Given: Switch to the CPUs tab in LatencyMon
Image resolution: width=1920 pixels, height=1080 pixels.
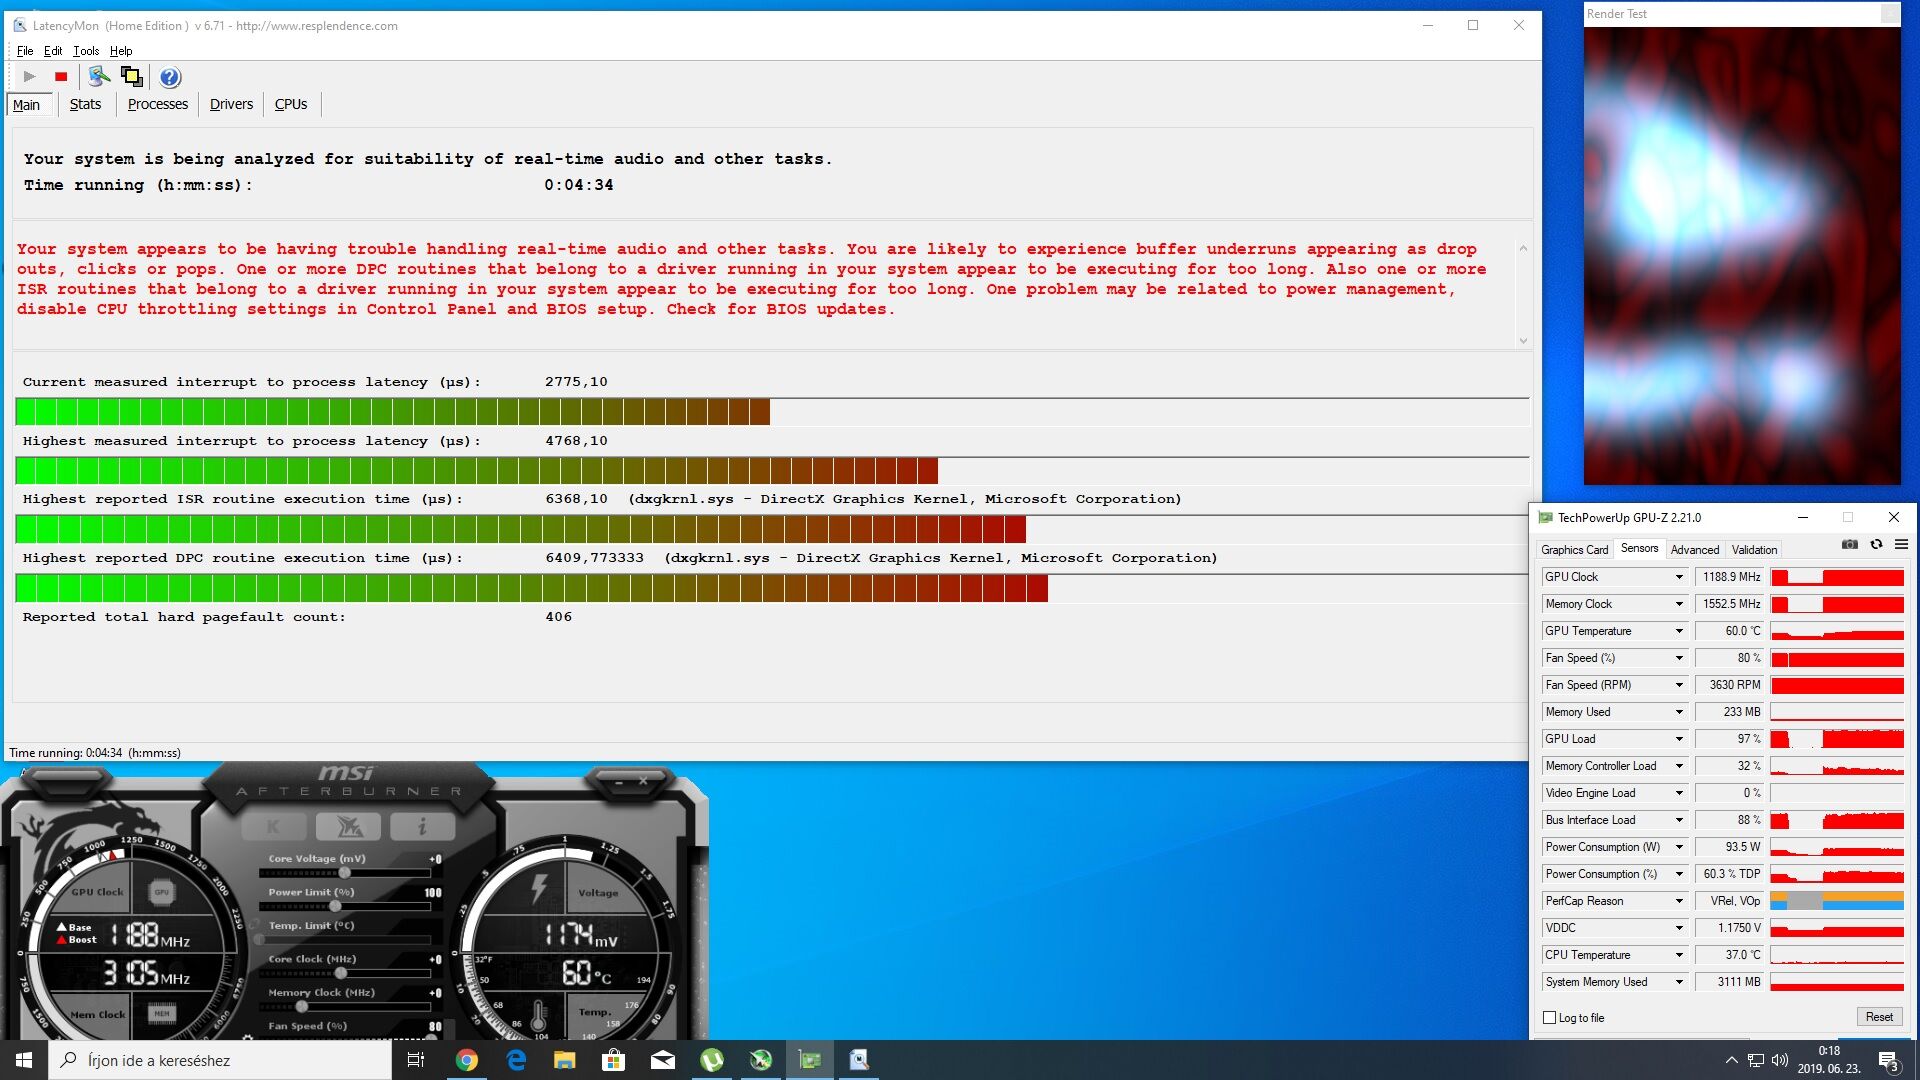Looking at the screenshot, I should [291, 104].
